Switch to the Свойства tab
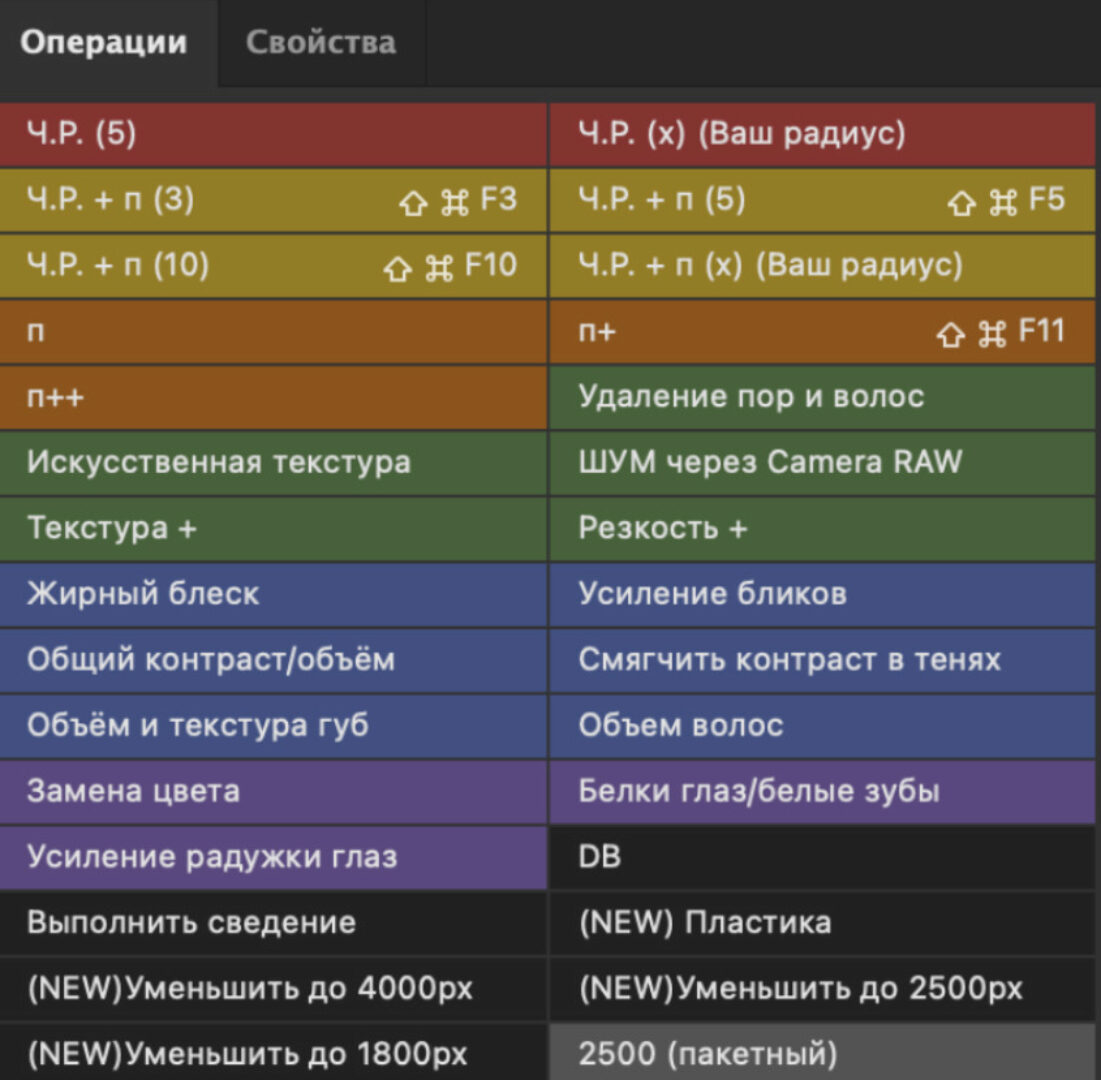This screenshot has height=1080, width=1101. pyautogui.click(x=322, y=44)
